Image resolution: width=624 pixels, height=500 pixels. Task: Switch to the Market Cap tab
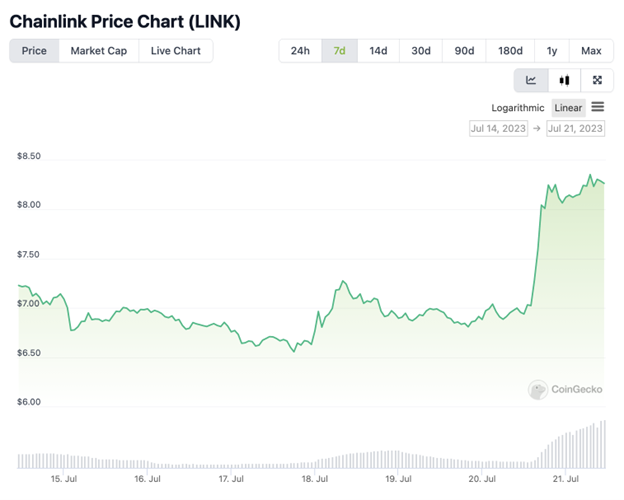pos(98,51)
